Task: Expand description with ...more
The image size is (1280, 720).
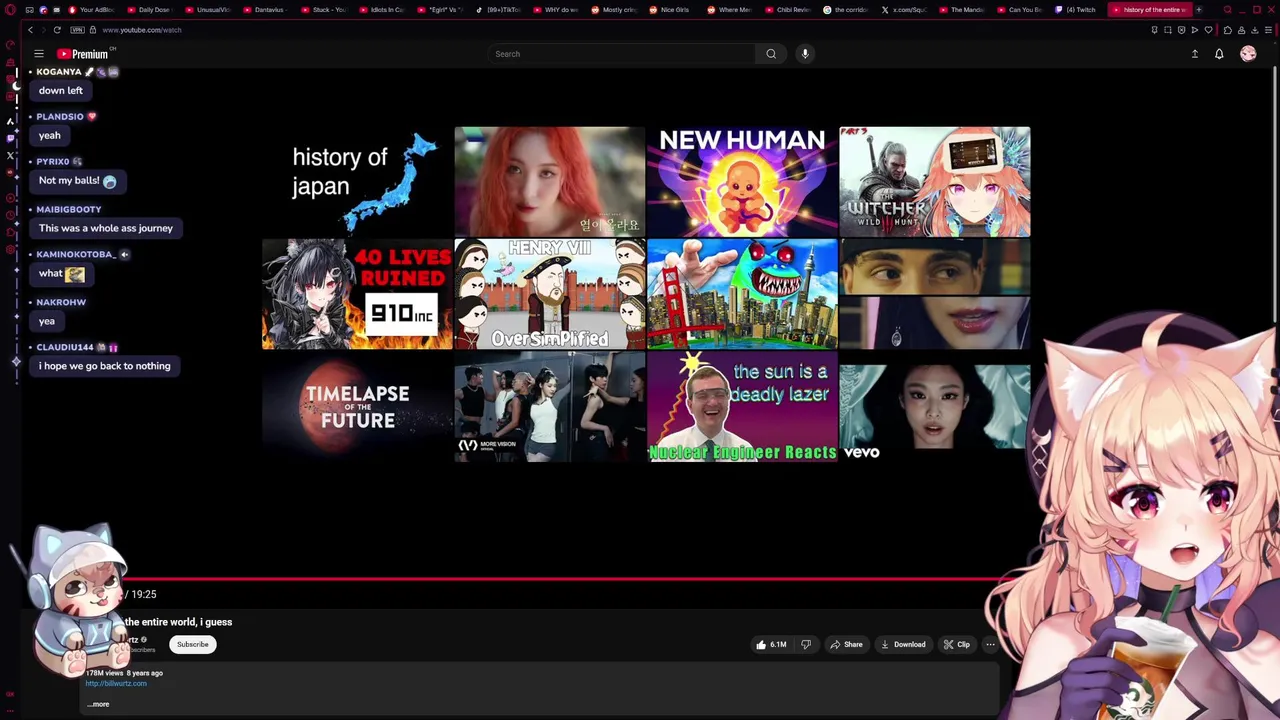Action: [98, 704]
